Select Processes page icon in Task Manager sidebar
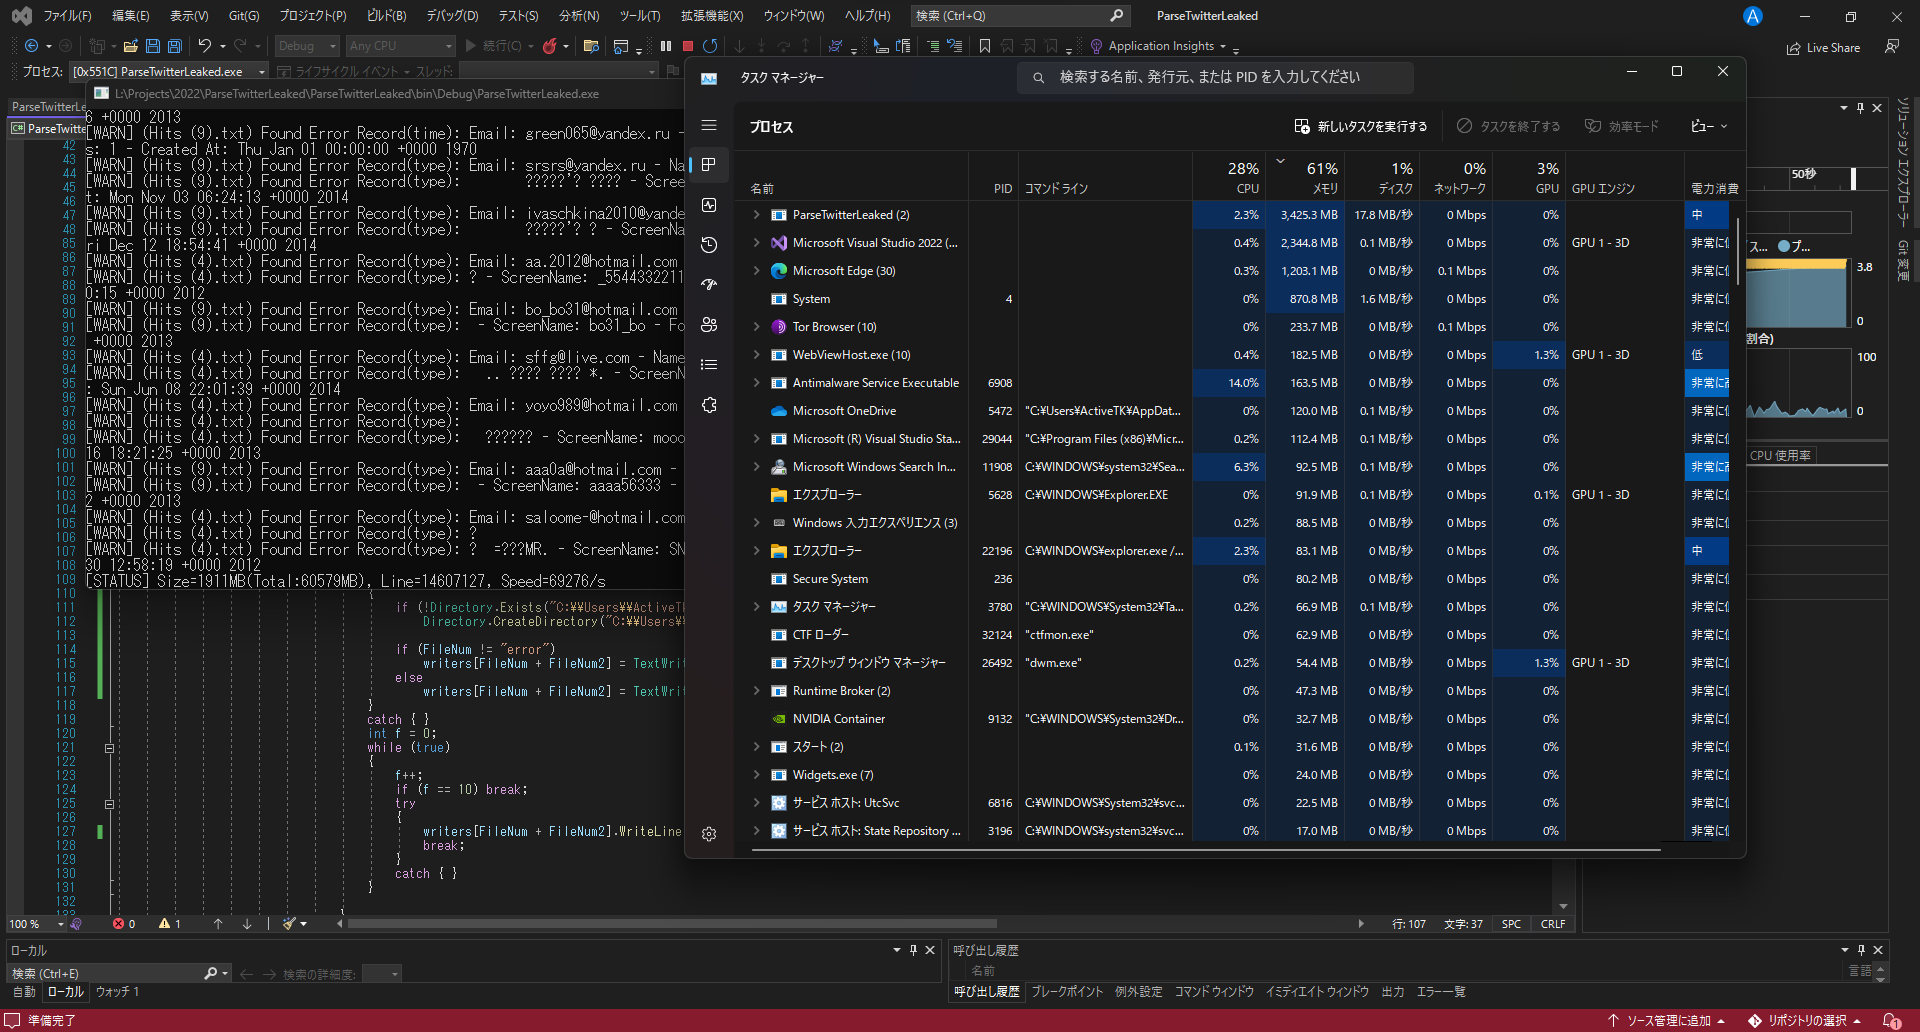Viewport: 1920px width, 1032px height. coord(709,165)
